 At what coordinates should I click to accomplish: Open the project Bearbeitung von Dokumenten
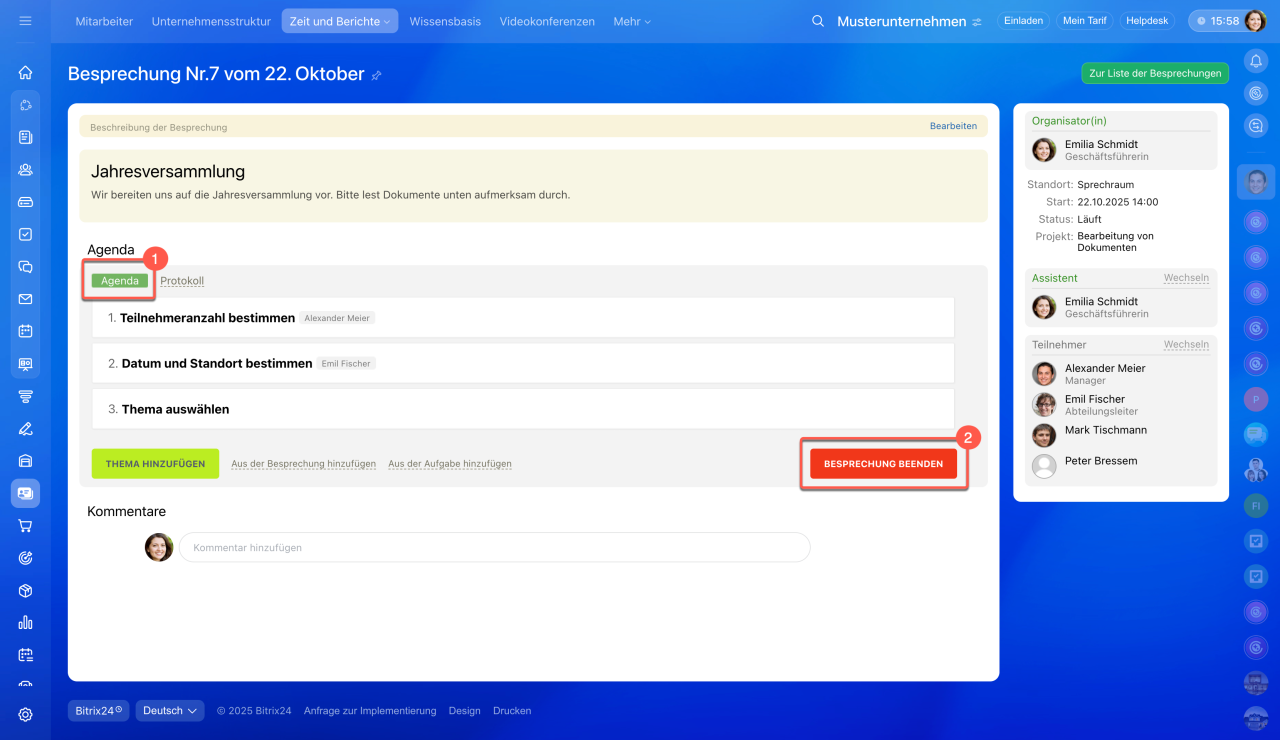(x=1115, y=242)
